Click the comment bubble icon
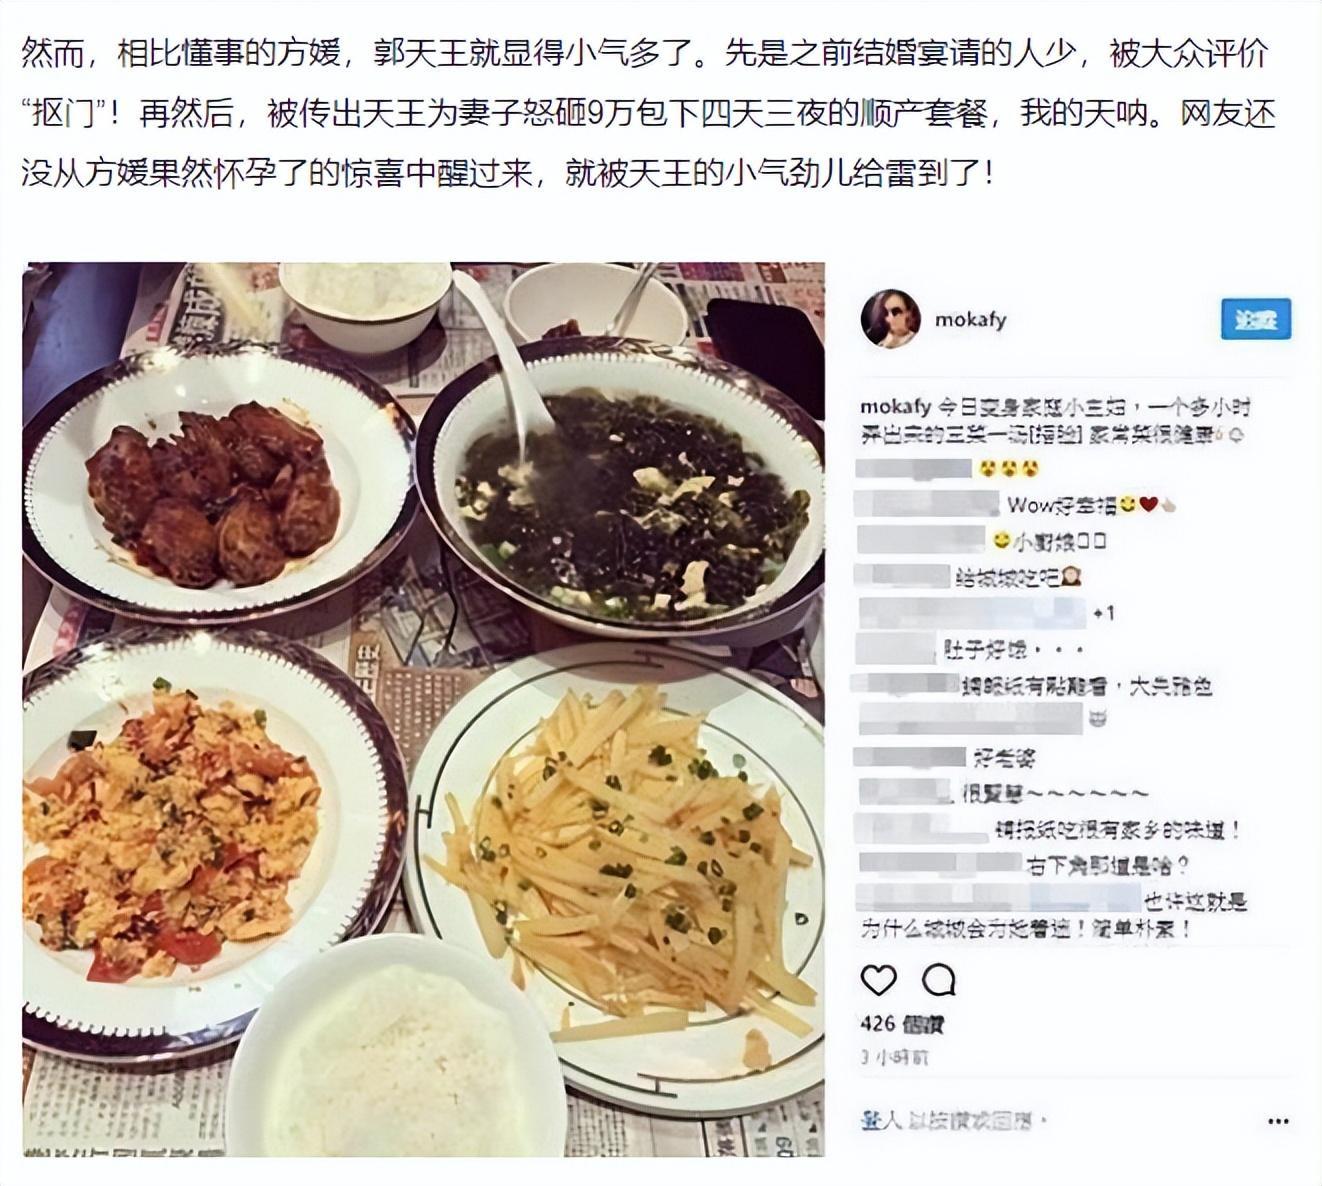The width and height of the screenshot is (1322, 1186). point(938,980)
